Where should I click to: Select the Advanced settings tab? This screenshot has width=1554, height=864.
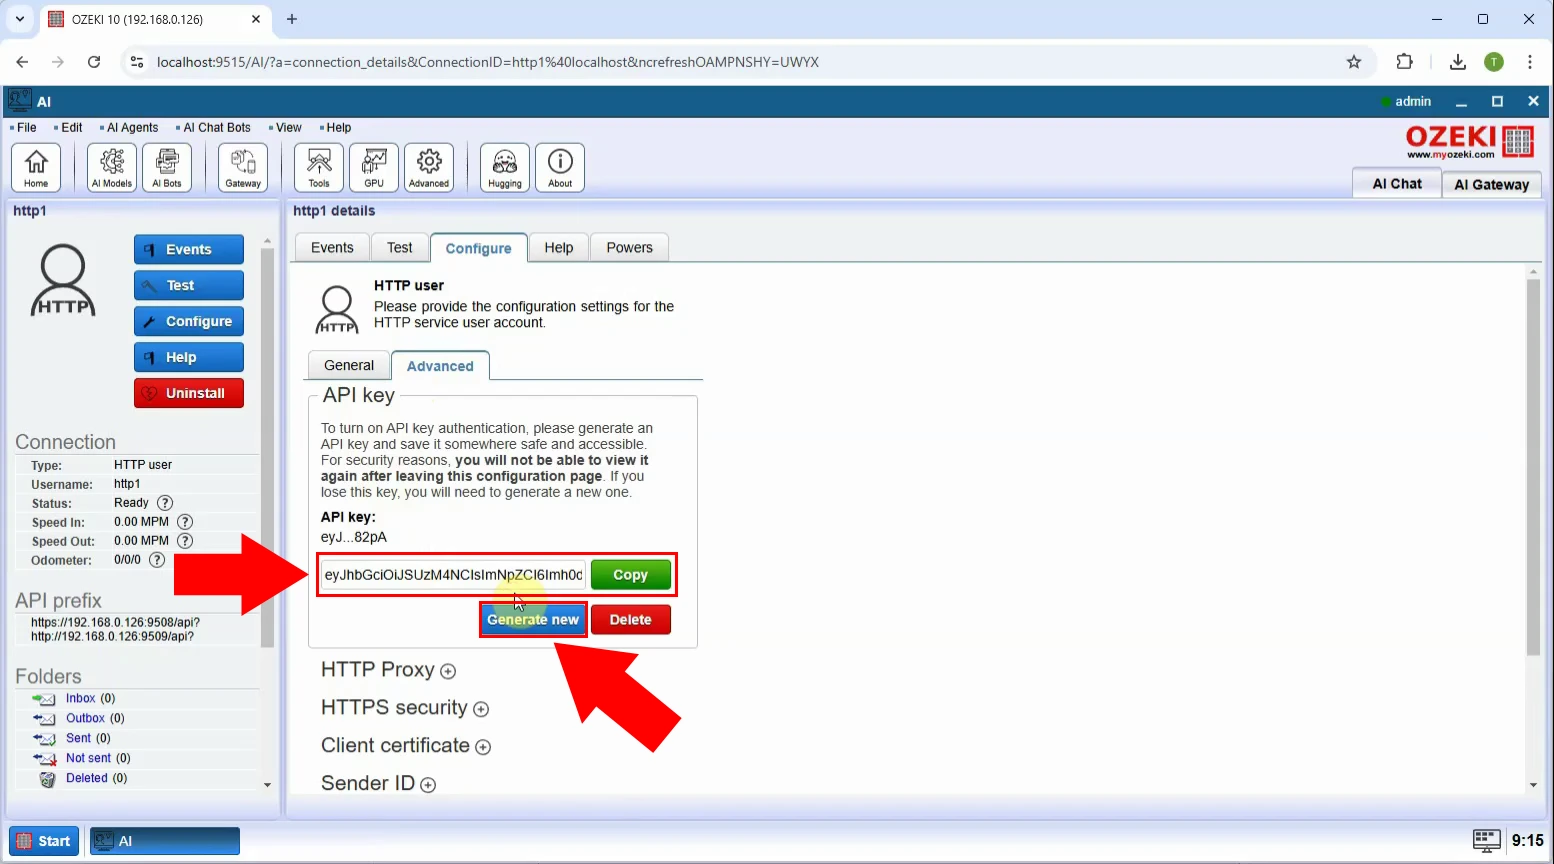(x=440, y=366)
